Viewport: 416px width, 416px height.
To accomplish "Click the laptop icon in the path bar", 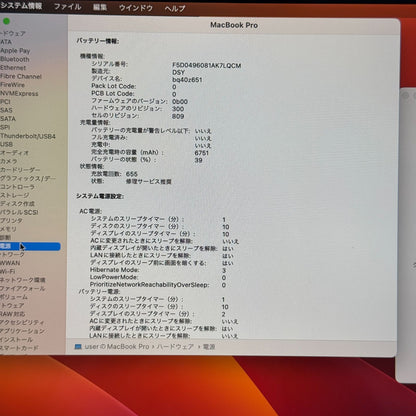I will (x=78, y=347).
